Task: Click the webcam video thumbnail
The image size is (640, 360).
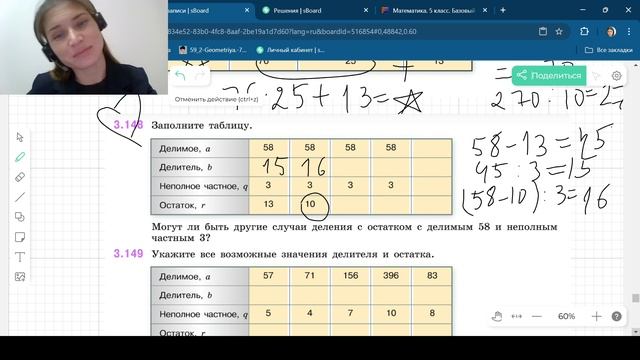Action: click(x=84, y=47)
